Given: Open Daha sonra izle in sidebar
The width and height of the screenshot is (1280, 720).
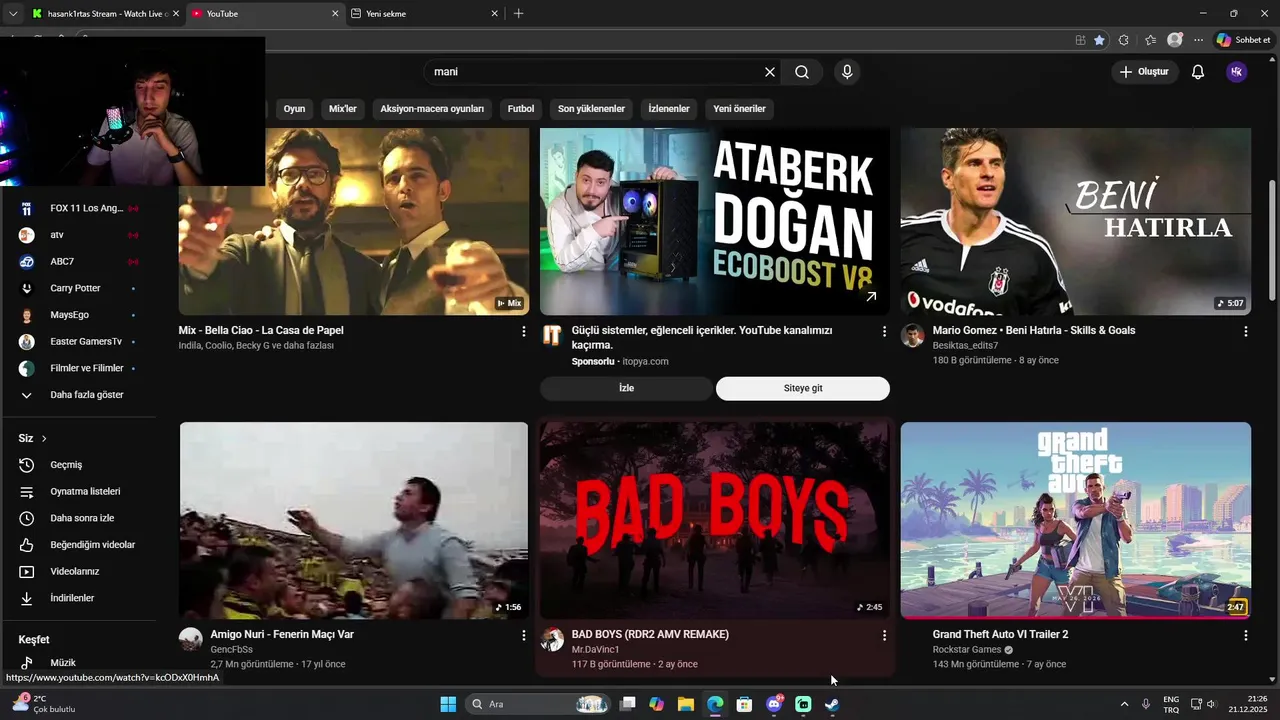Looking at the screenshot, I should (78, 518).
